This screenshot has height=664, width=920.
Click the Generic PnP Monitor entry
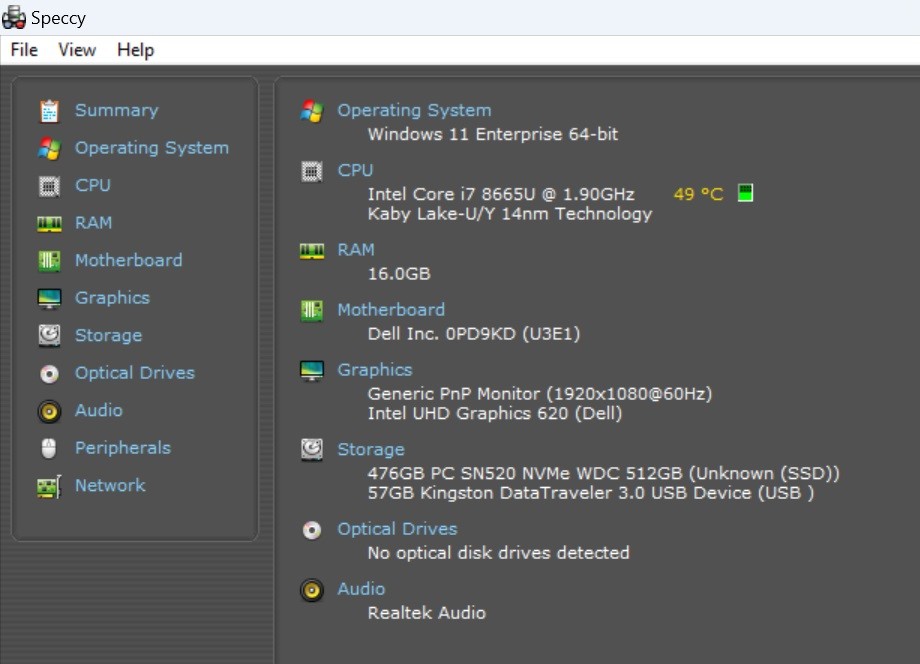click(540, 394)
